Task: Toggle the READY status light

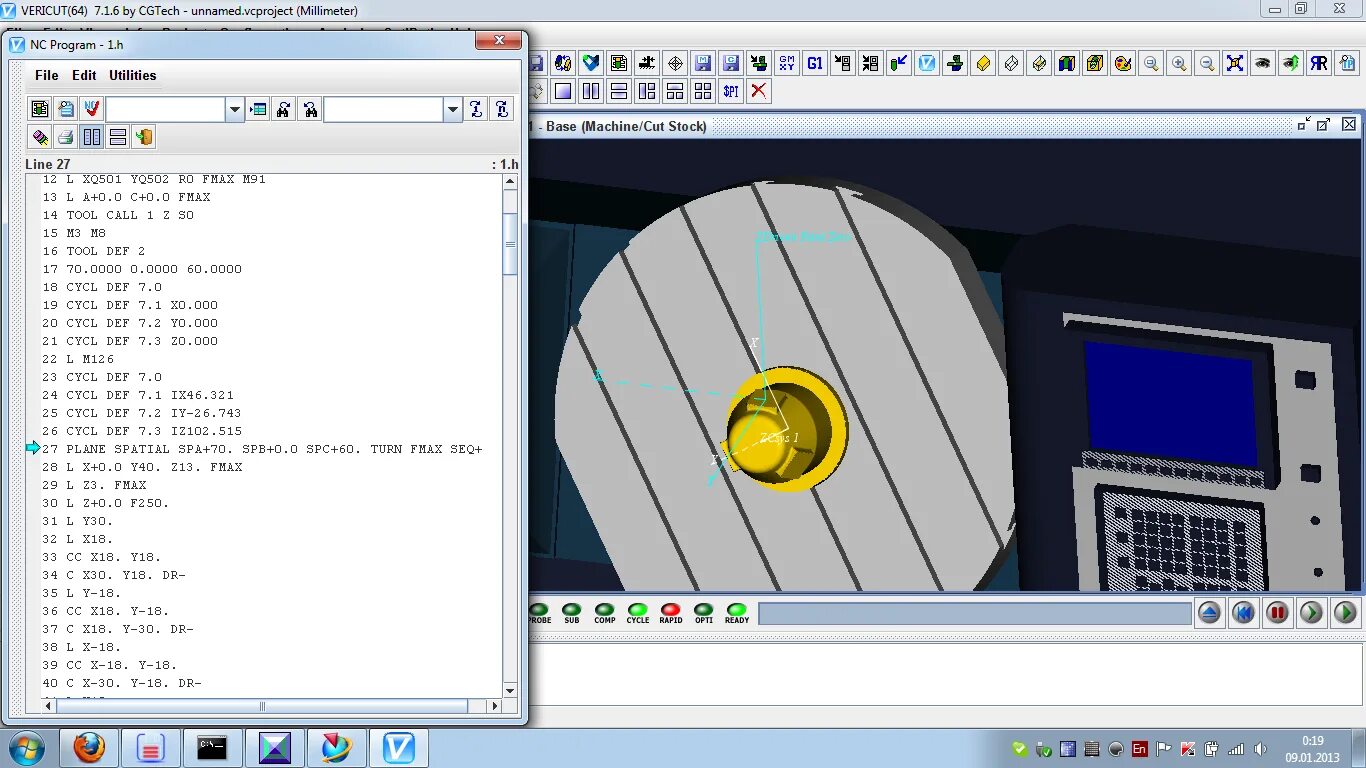Action: (737, 613)
